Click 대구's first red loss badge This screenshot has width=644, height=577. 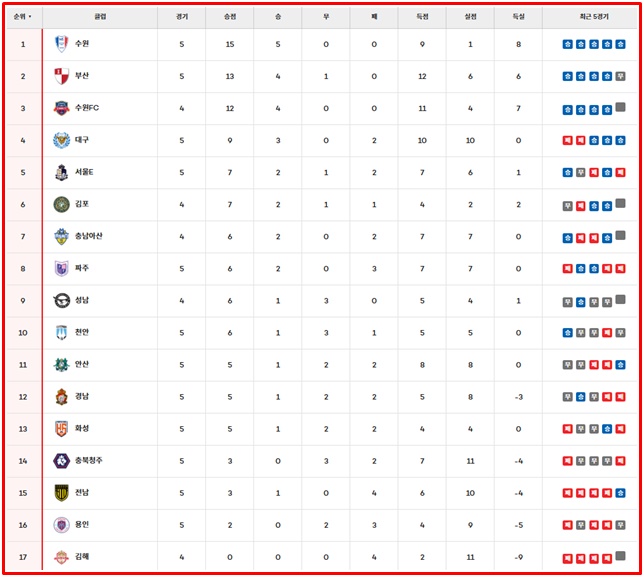click(568, 140)
